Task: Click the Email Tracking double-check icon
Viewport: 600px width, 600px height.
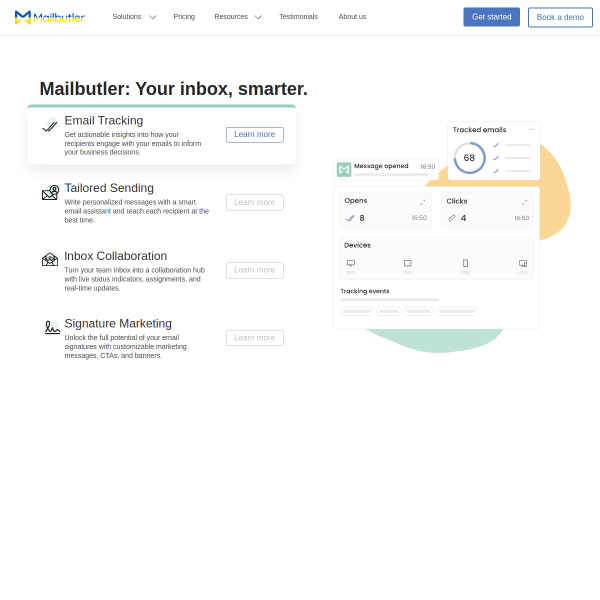Action: (50, 125)
